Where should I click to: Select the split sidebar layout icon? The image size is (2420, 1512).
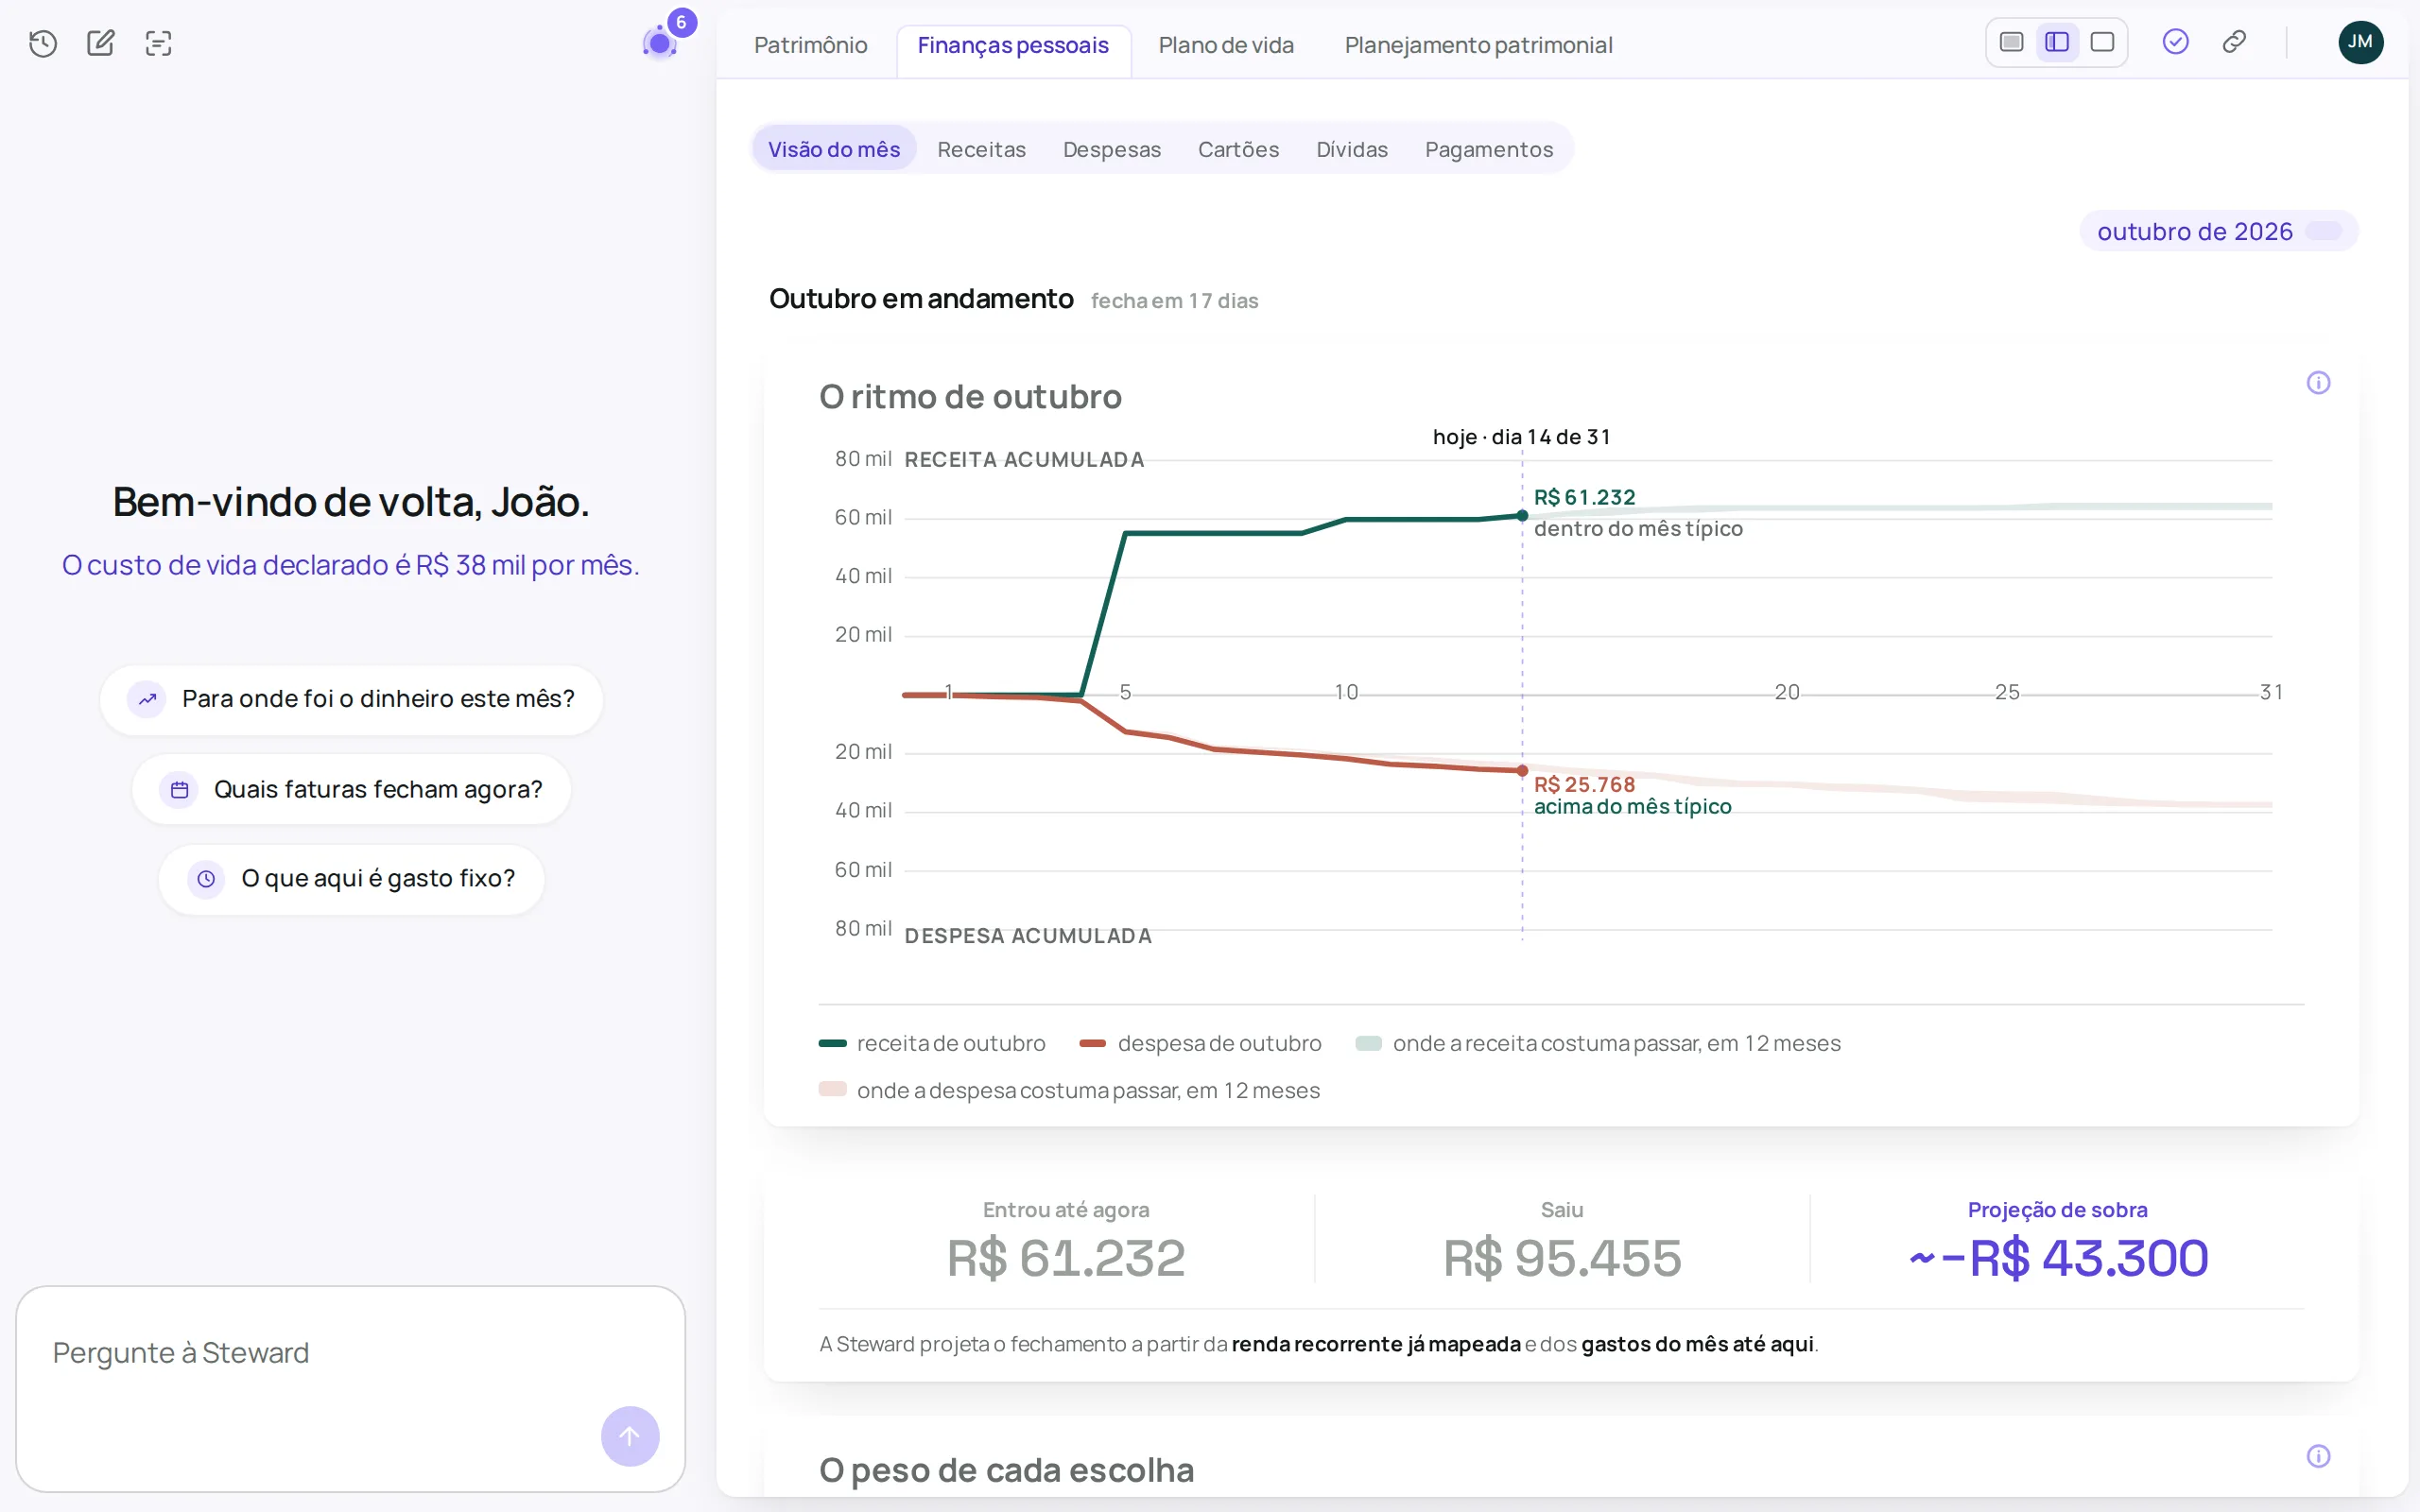pos(2057,42)
